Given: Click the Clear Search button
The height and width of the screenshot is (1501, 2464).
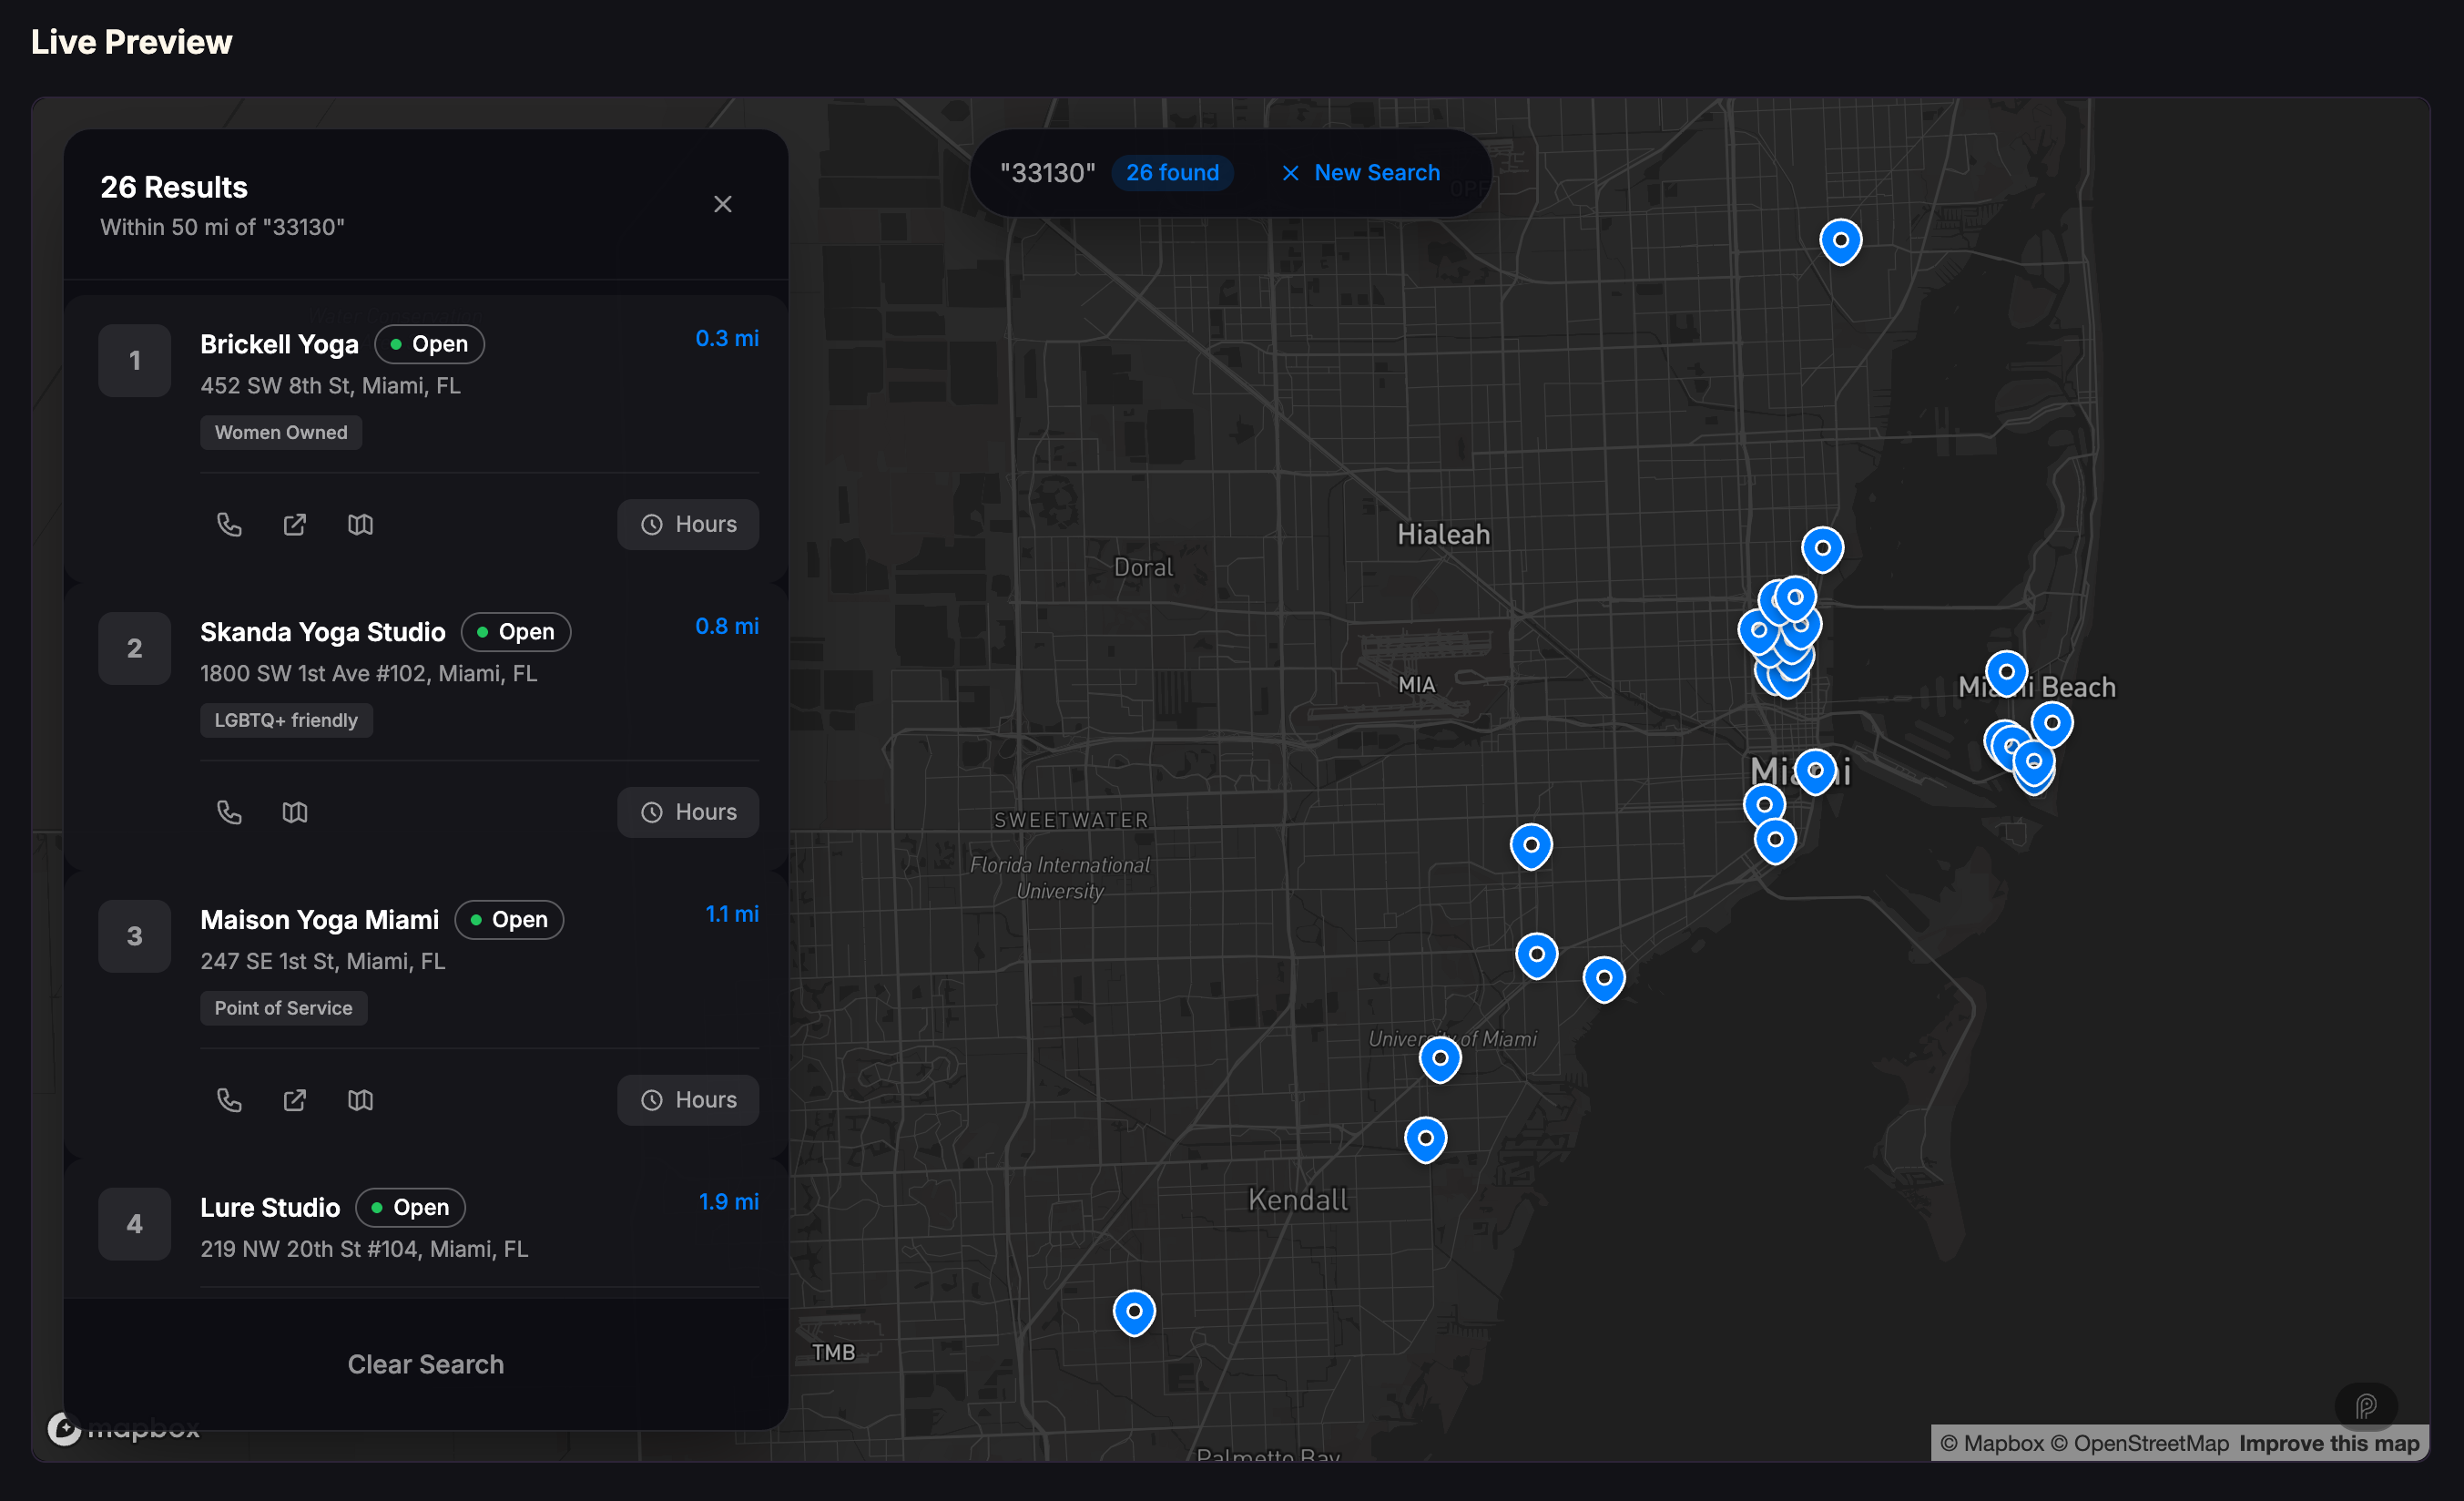Looking at the screenshot, I should tap(425, 1364).
